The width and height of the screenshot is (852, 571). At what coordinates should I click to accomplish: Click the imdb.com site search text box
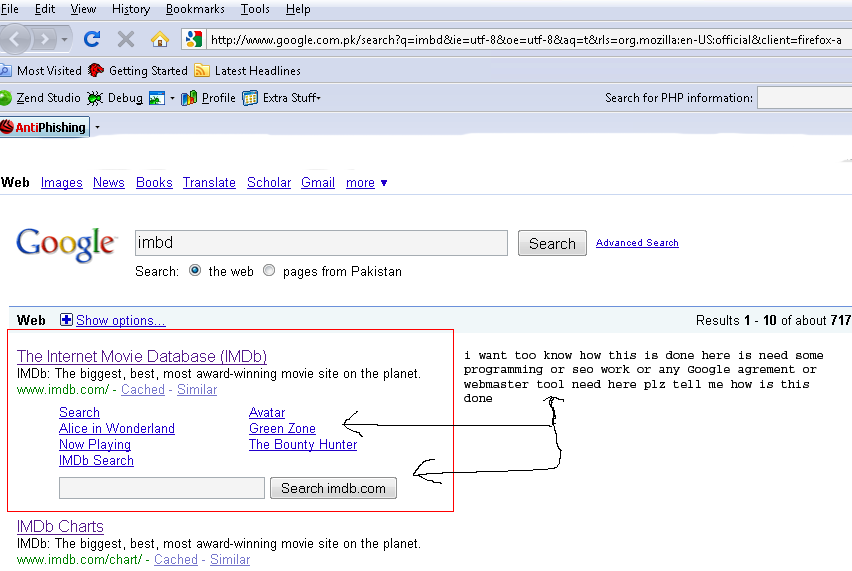point(162,488)
